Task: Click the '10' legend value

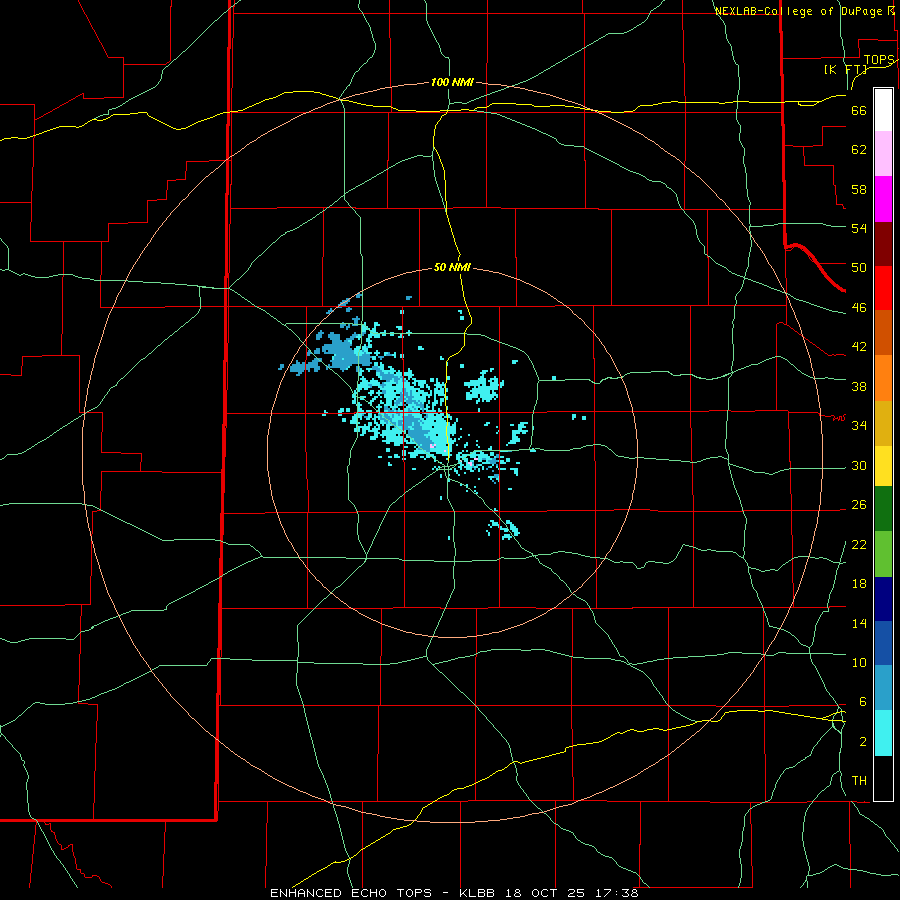Action: pyautogui.click(x=859, y=662)
